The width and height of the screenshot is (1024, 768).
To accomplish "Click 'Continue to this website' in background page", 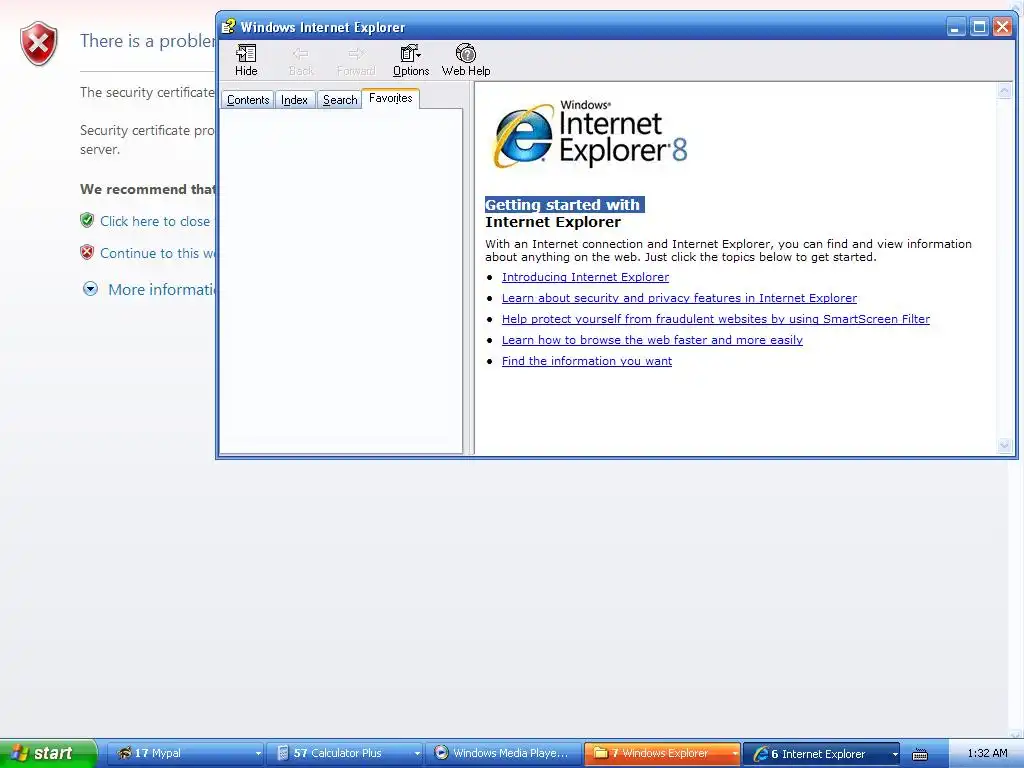I will click(157, 253).
